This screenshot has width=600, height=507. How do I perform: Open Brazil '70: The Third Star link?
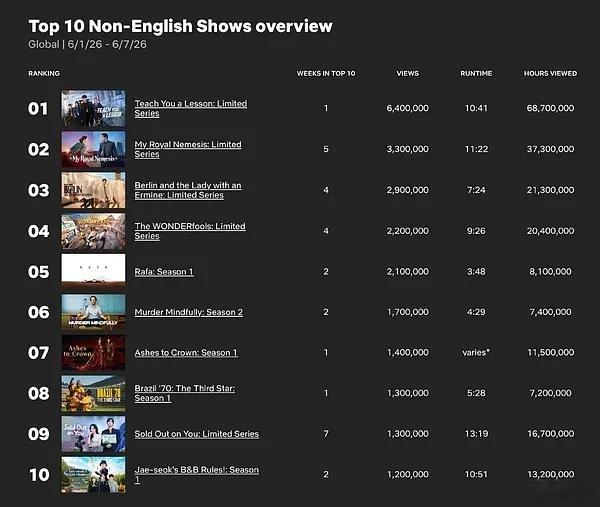(185, 393)
